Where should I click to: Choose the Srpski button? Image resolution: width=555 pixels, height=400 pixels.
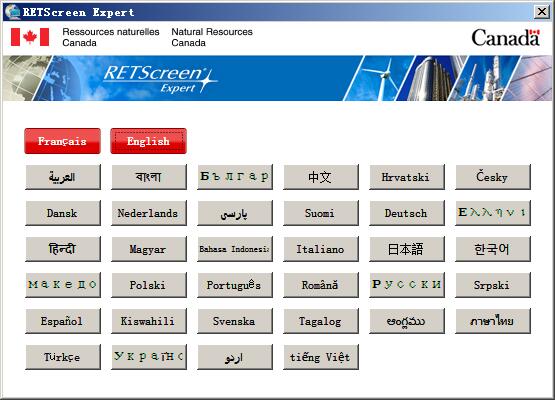pos(493,285)
